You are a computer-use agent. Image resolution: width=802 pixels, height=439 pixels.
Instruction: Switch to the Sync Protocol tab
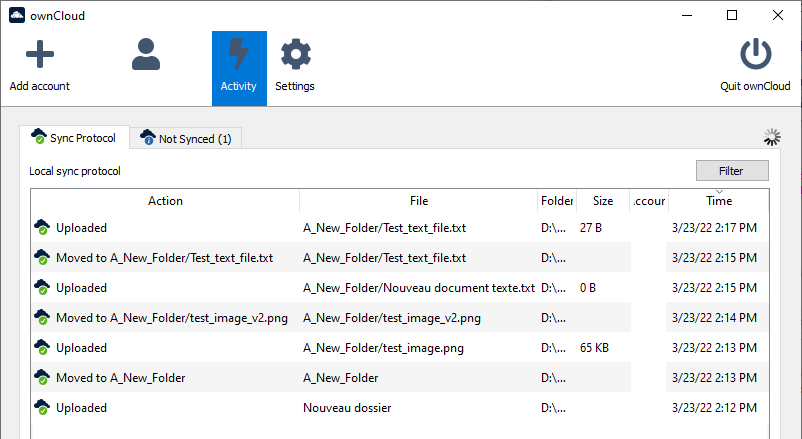click(x=74, y=138)
